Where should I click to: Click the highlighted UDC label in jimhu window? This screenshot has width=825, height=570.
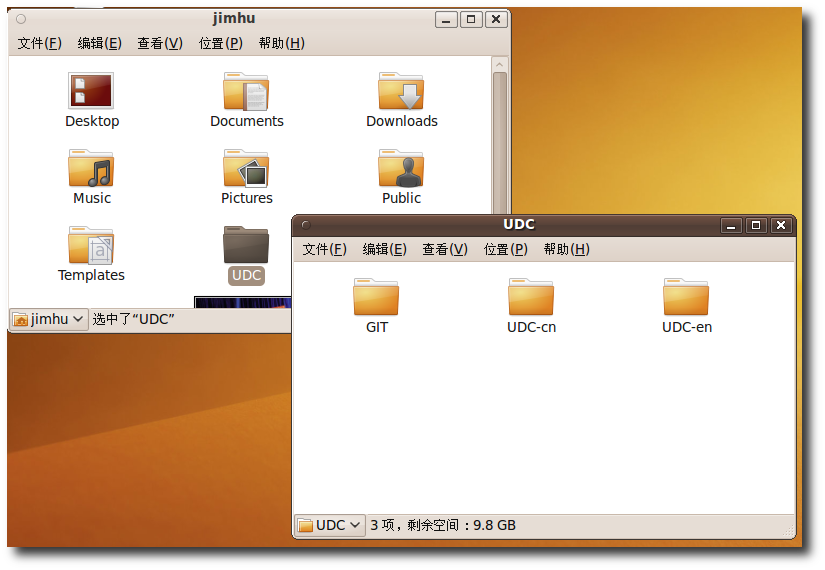click(x=246, y=275)
